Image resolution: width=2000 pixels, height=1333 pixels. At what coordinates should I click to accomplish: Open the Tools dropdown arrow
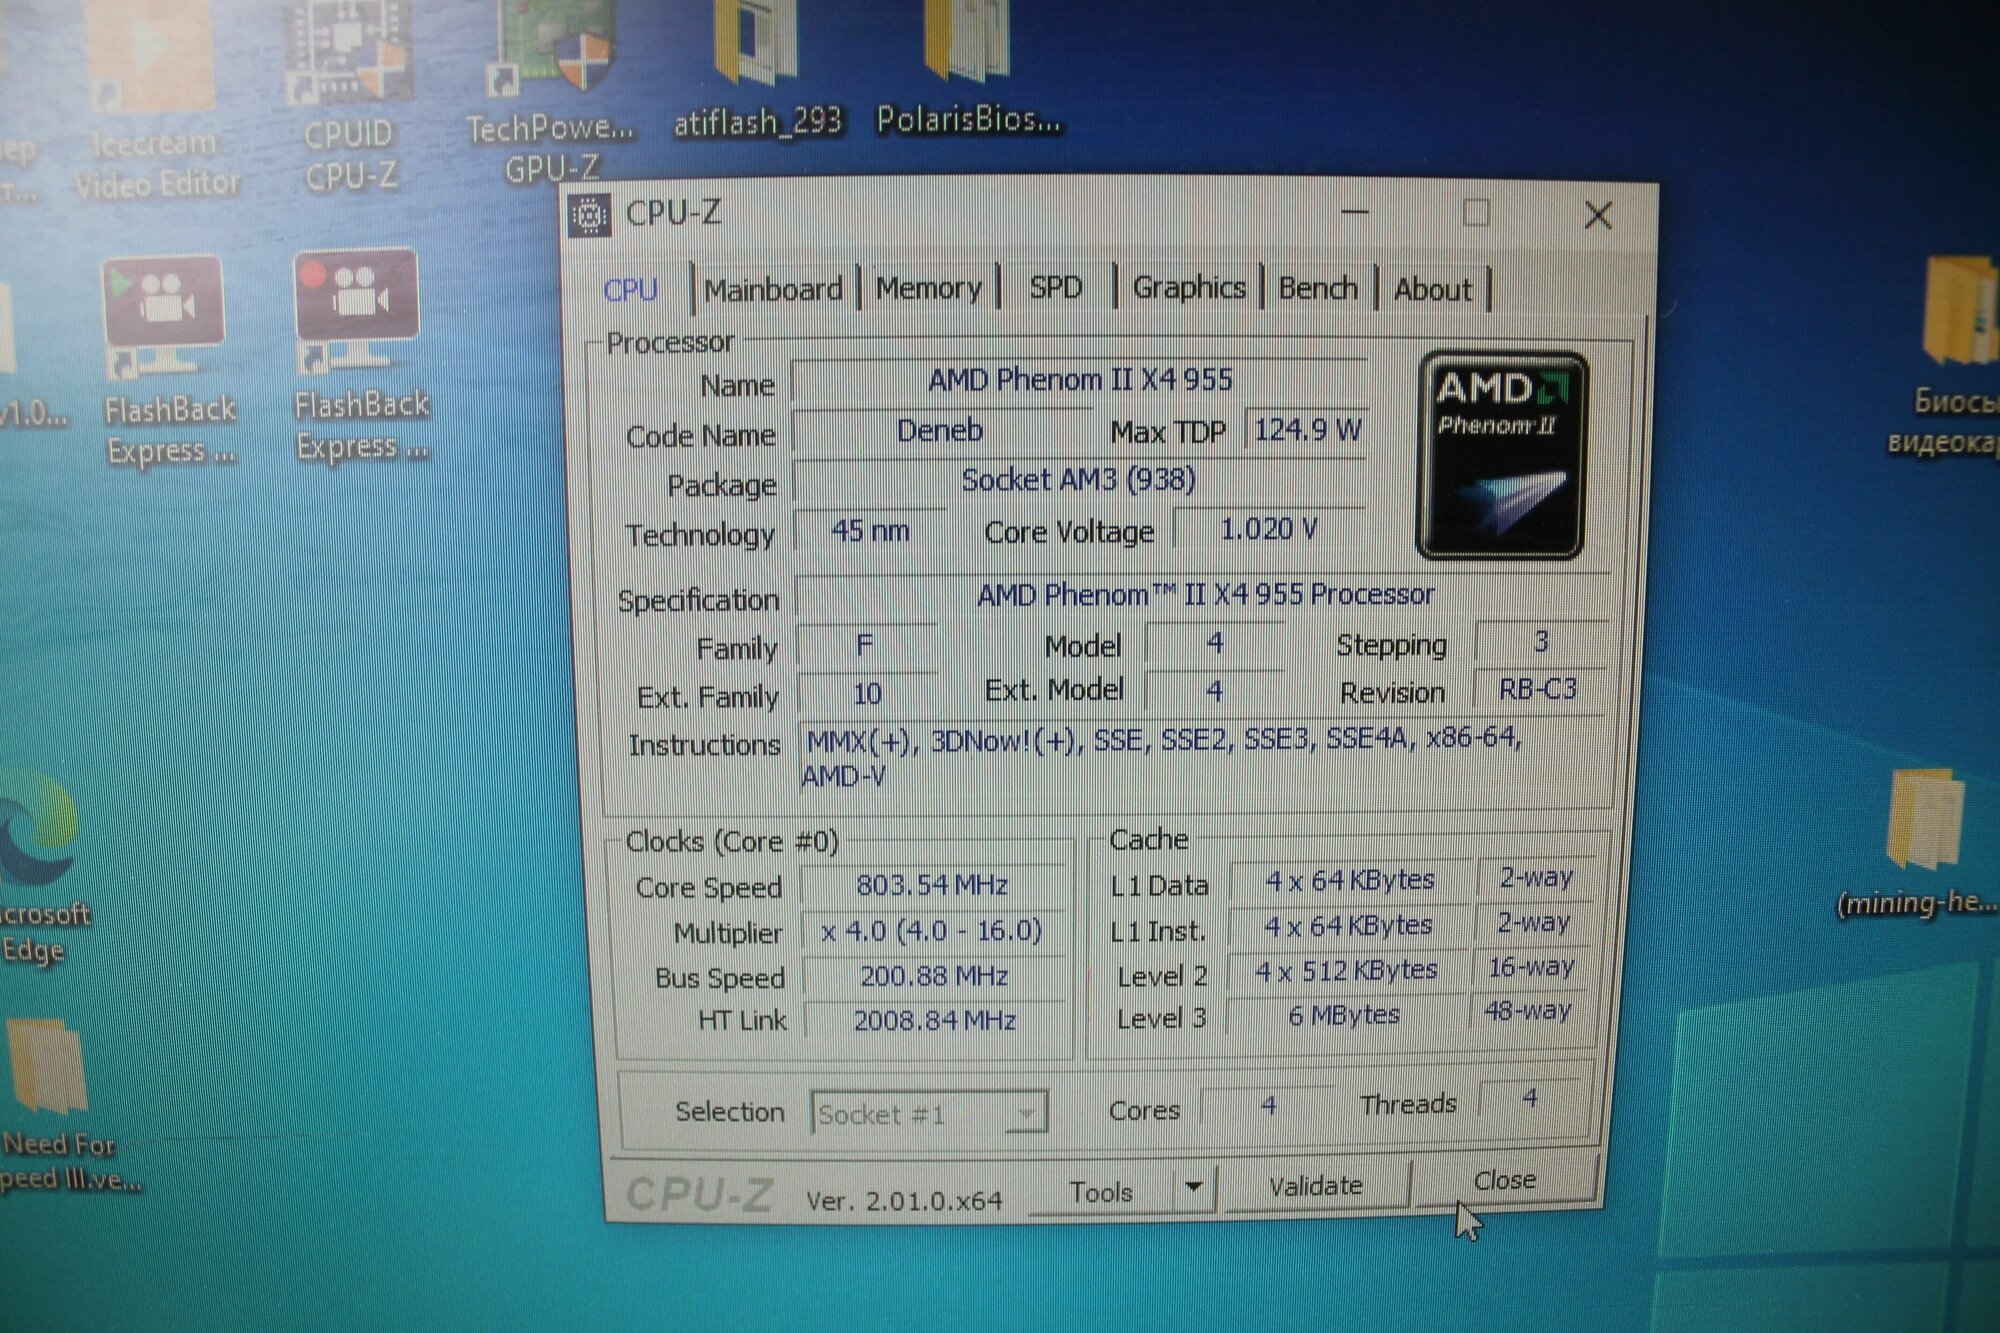pyautogui.click(x=1193, y=1188)
